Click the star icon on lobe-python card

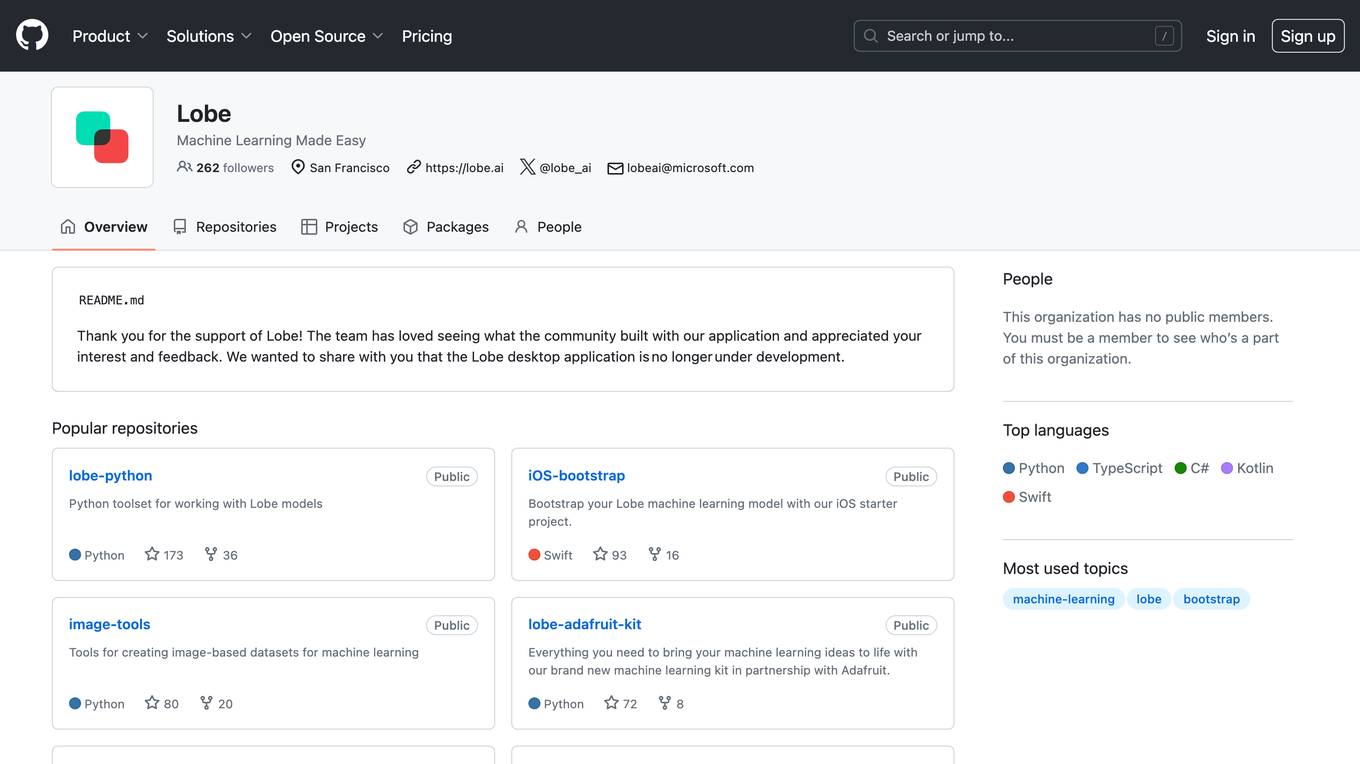pyautogui.click(x=152, y=554)
